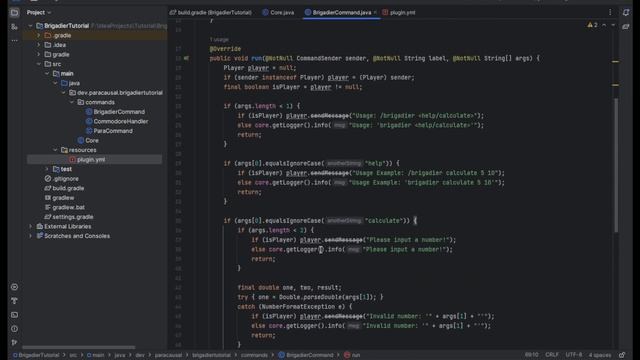640x360 pixels.
Task: Switch to plugin.yml tab
Action: (x=399, y=13)
